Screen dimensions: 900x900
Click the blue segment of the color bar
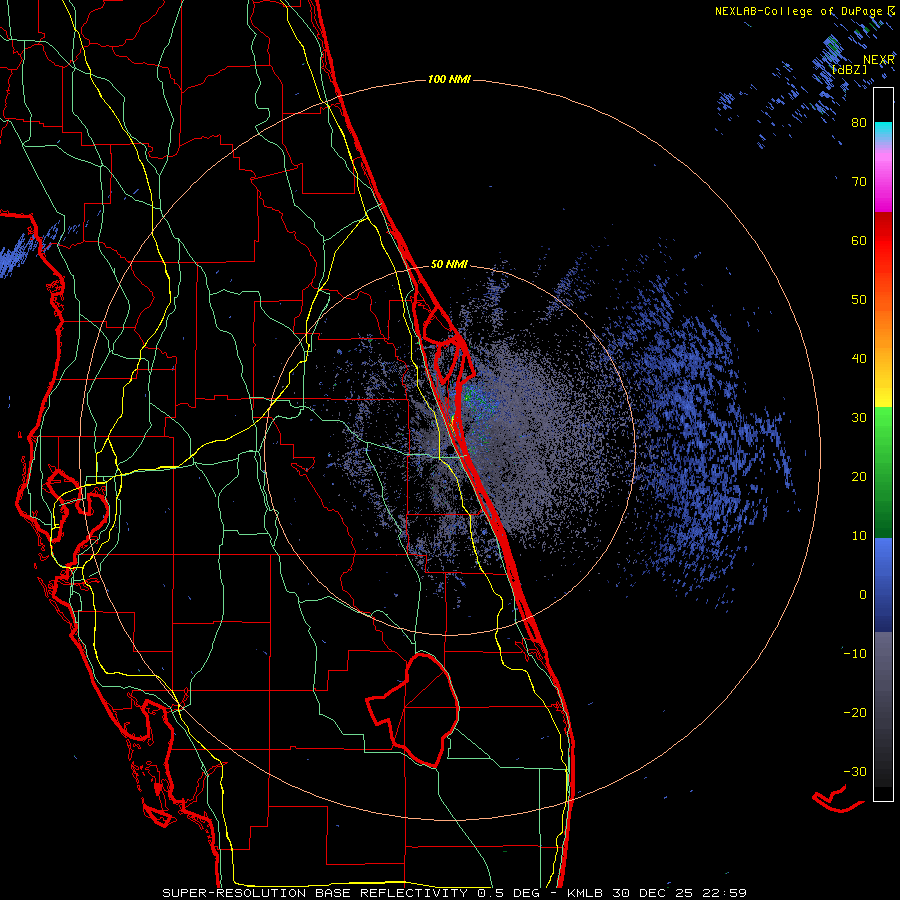tap(883, 584)
